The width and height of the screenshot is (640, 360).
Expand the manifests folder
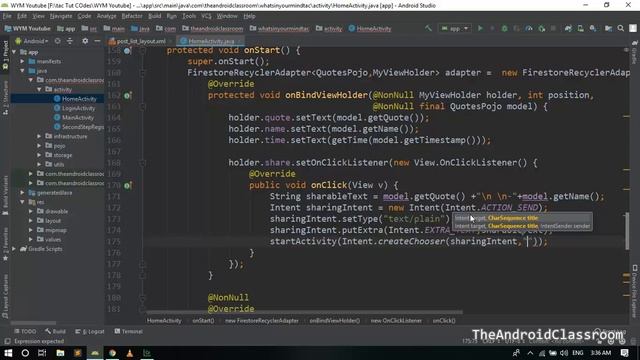click(x=22, y=61)
